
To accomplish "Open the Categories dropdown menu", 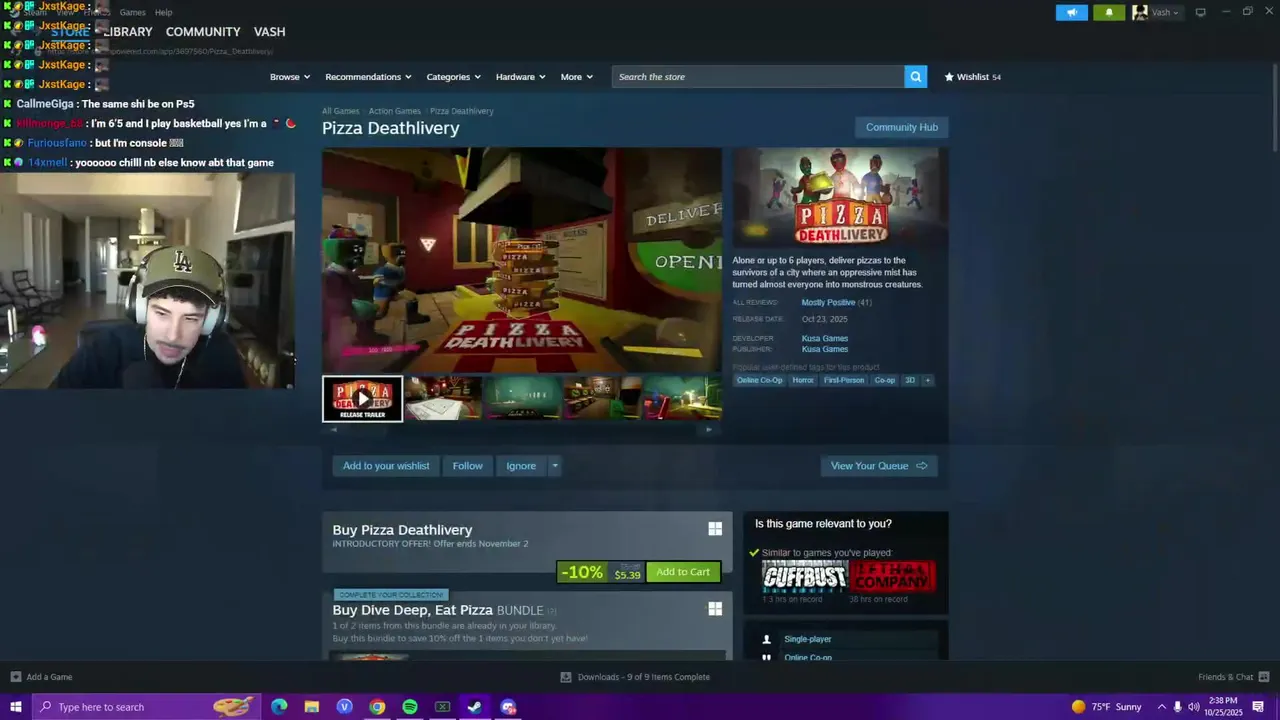I will pyautogui.click(x=454, y=77).
